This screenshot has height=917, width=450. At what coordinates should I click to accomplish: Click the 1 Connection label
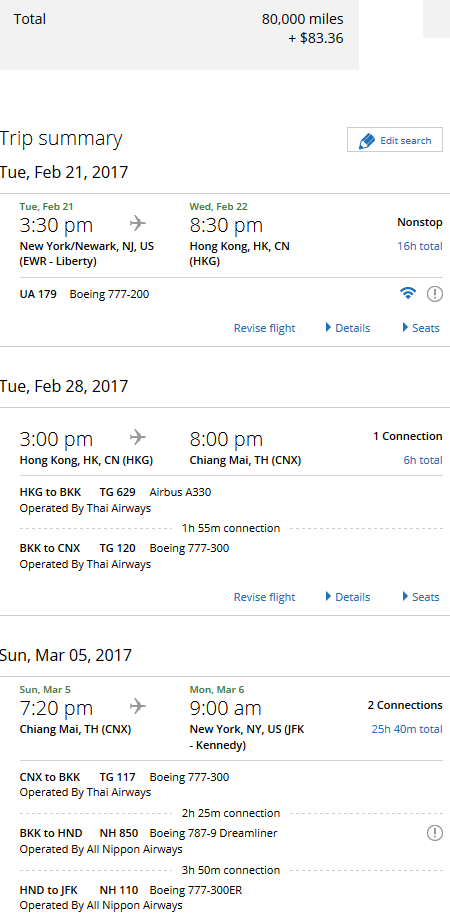[x=408, y=436]
